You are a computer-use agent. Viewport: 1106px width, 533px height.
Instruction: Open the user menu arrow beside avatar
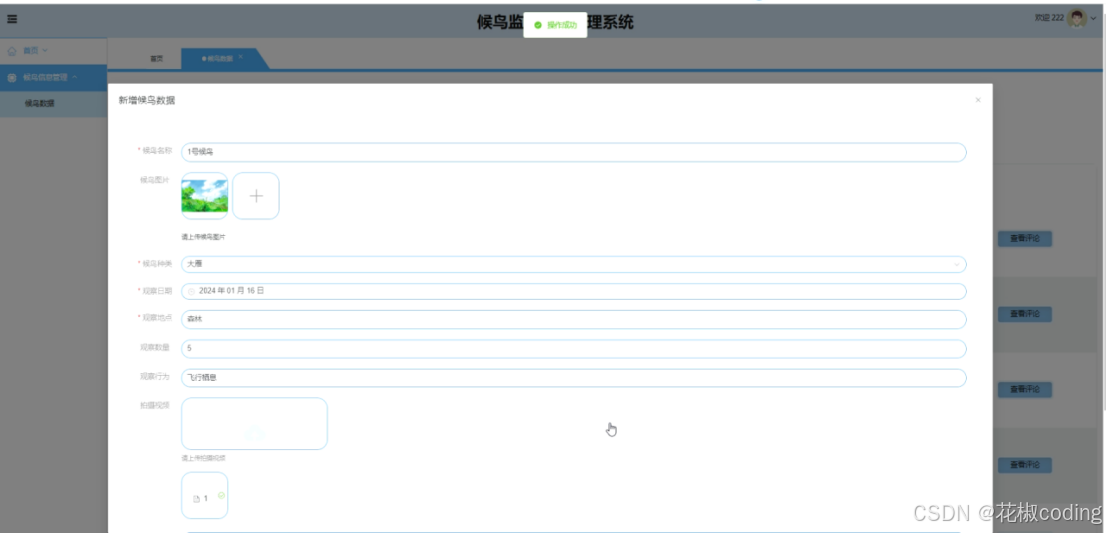point(1094,18)
